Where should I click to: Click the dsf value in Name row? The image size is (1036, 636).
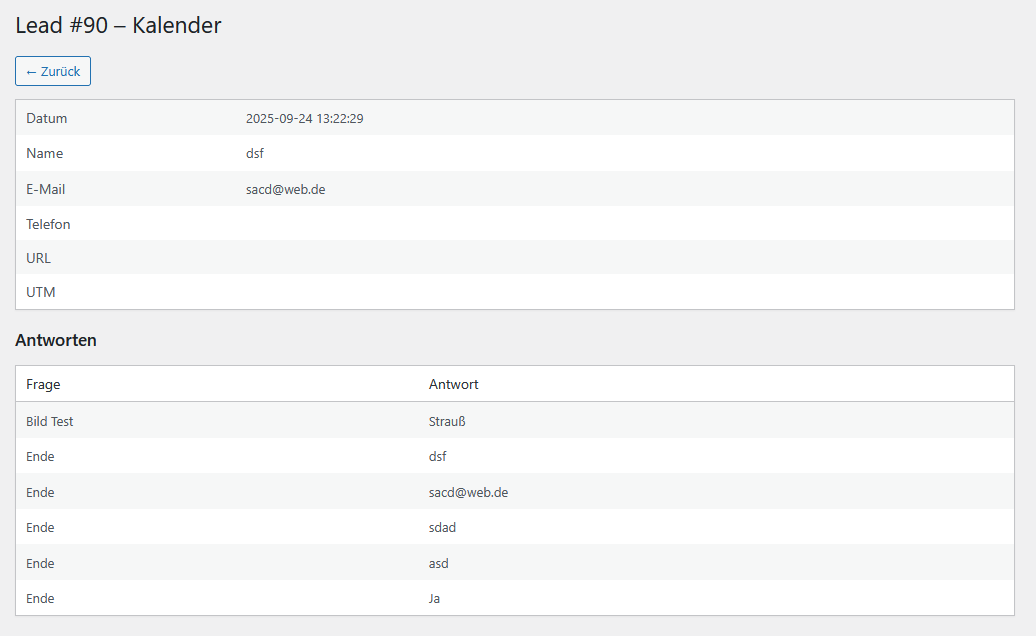pos(255,153)
